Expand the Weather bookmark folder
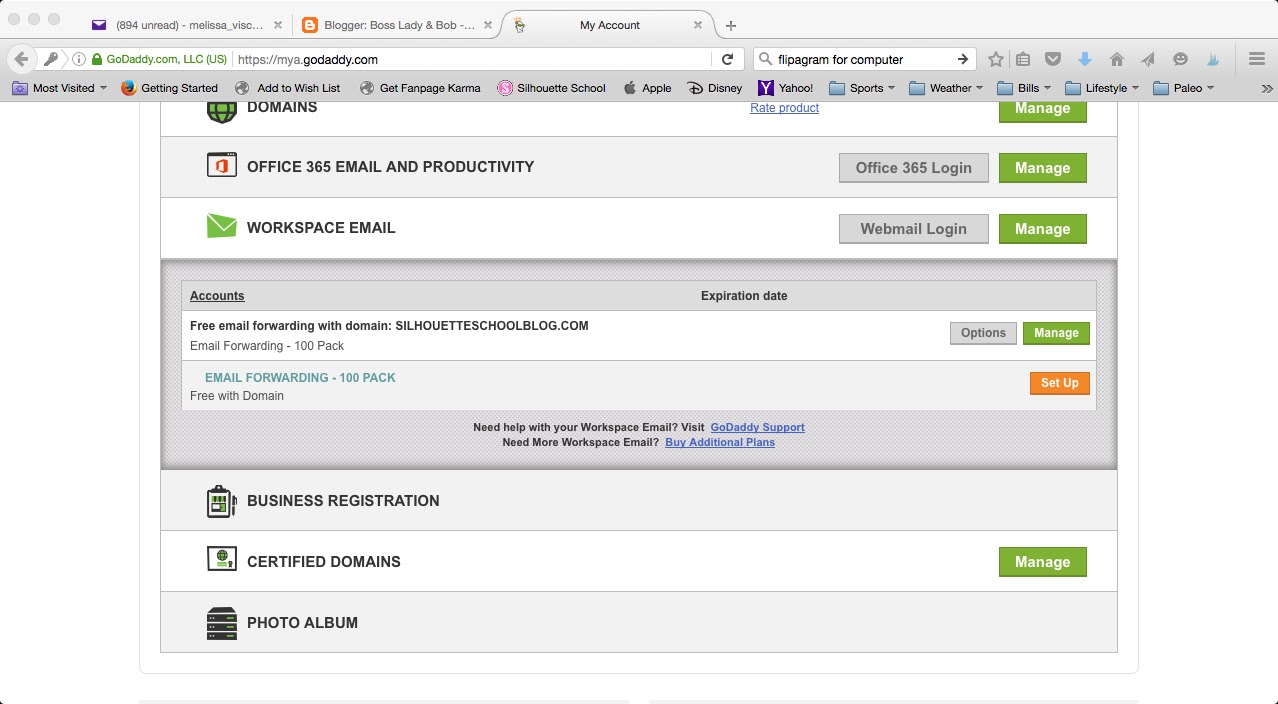1278x704 pixels. click(x=946, y=88)
